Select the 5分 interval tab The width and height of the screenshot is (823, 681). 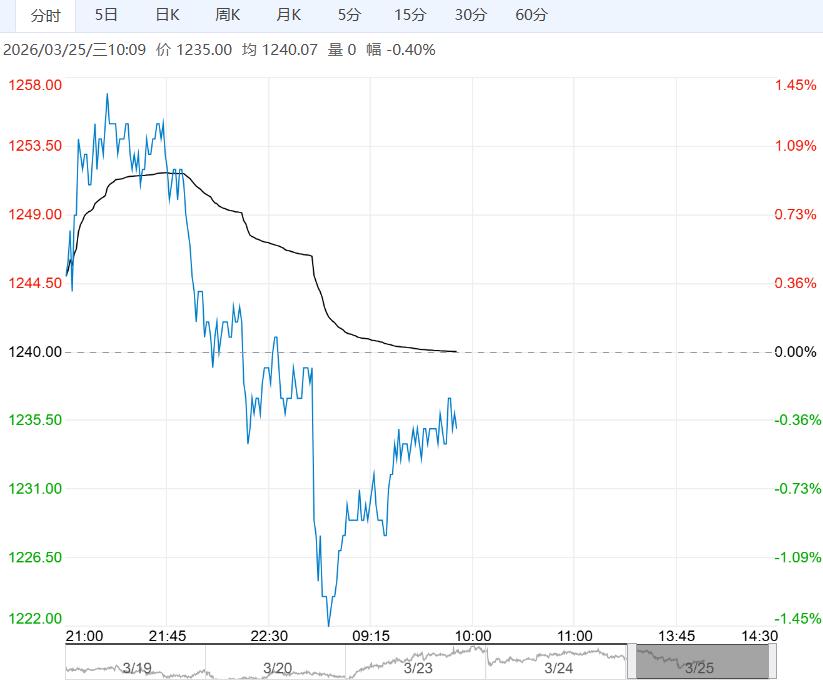[x=349, y=15]
